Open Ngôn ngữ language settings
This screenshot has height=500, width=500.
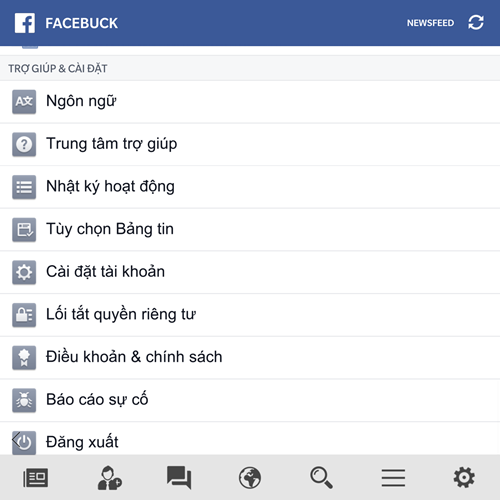(x=250, y=102)
